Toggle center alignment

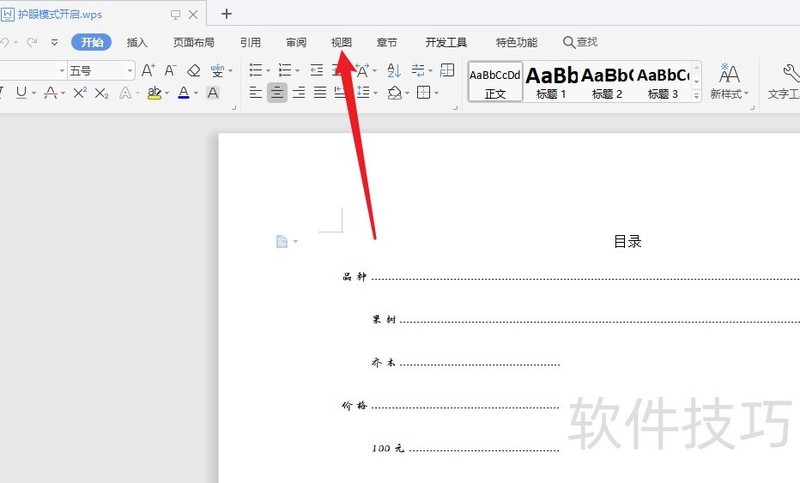(x=277, y=93)
